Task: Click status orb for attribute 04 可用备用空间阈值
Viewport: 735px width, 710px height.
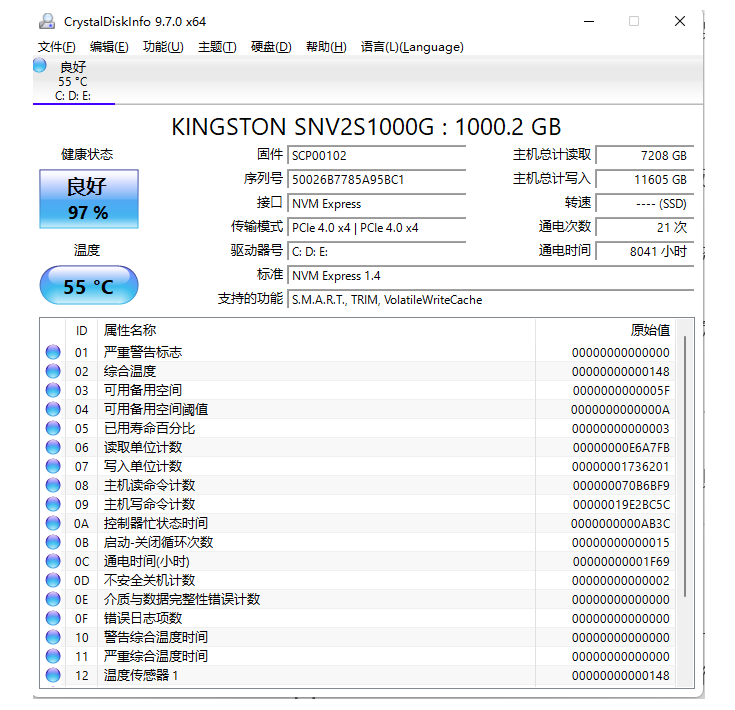Action: point(53,409)
